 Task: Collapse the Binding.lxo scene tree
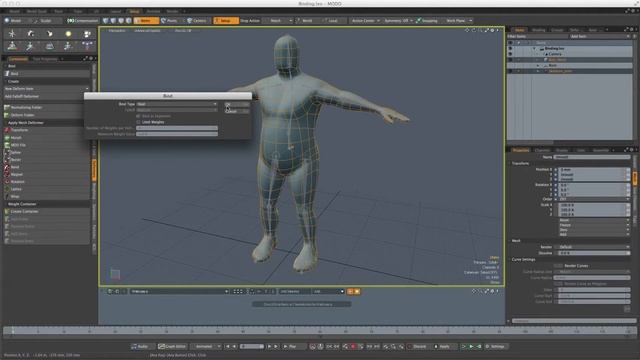tap(534, 49)
